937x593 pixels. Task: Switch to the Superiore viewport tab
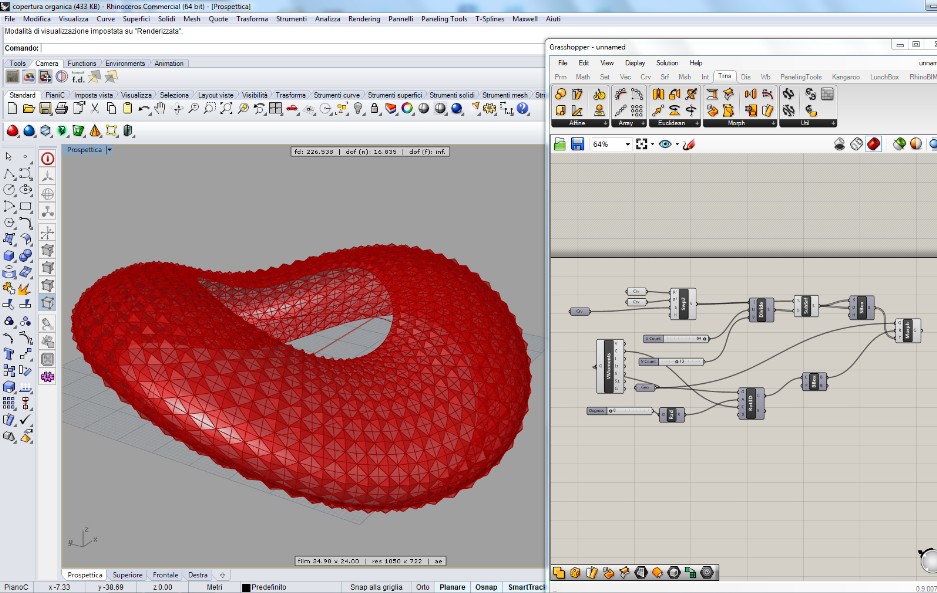[127, 575]
